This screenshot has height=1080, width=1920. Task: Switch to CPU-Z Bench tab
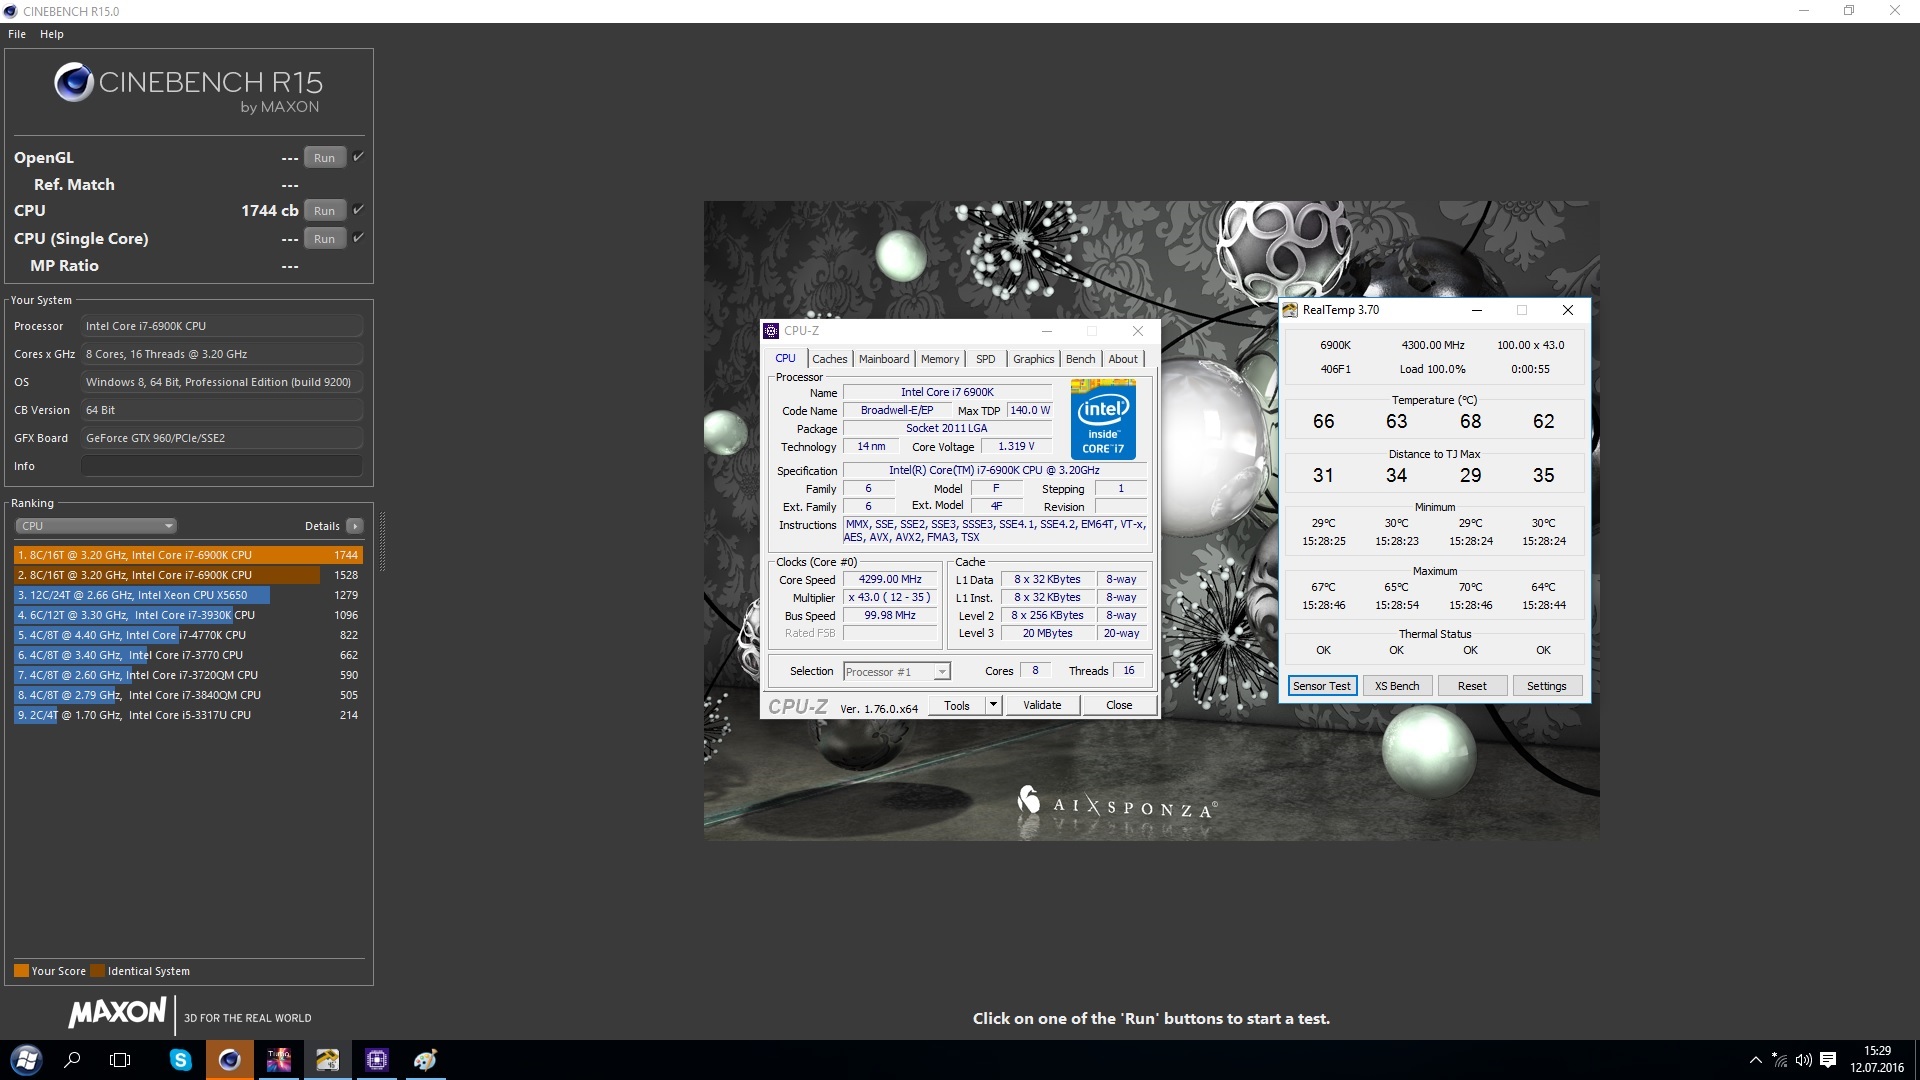[x=1080, y=359]
